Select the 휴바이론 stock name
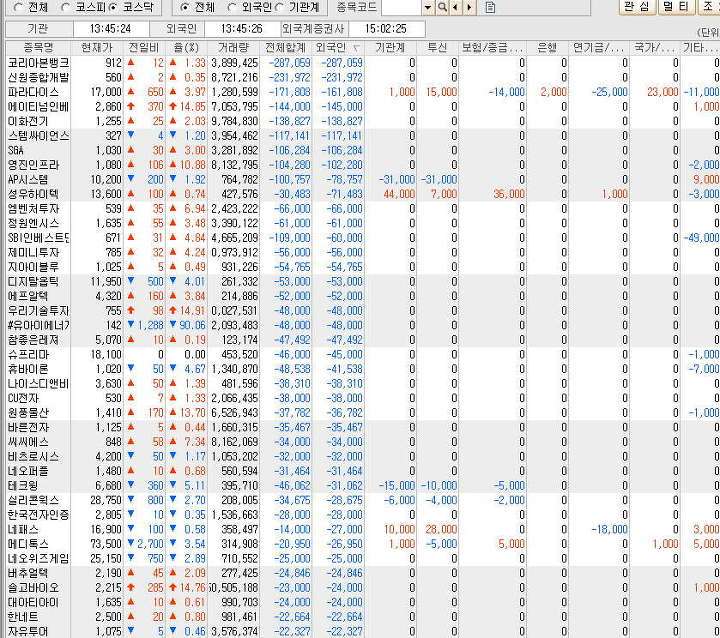The width and height of the screenshot is (720, 638). 28,369
